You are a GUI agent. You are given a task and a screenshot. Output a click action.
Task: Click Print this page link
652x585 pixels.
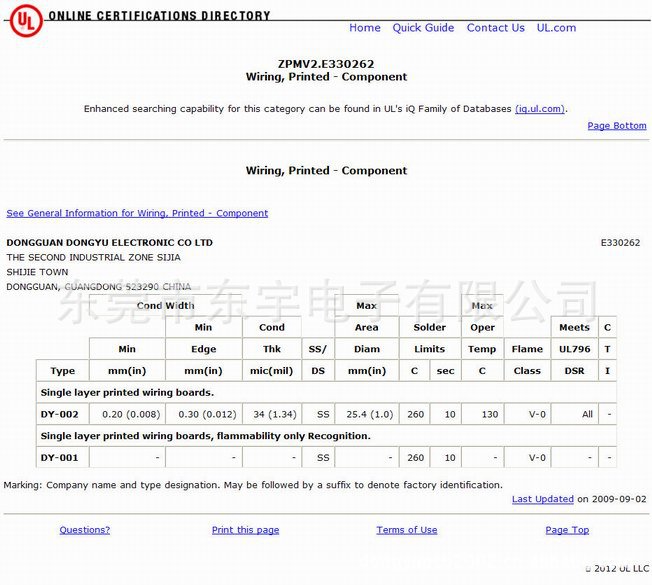pos(245,530)
